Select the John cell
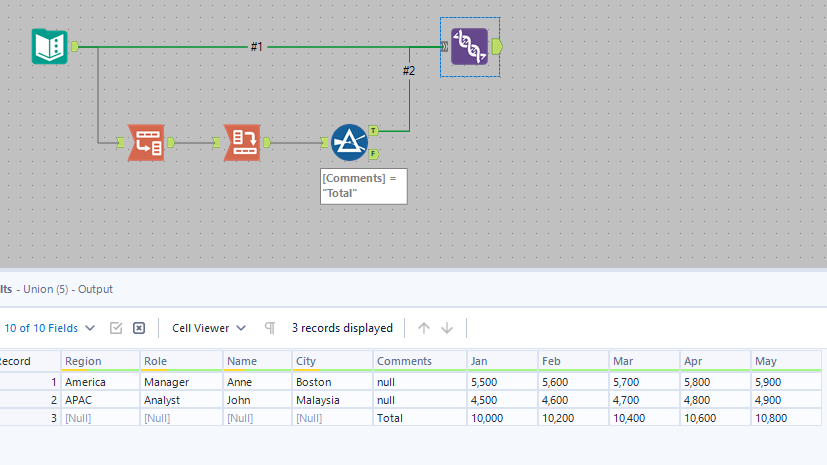The width and height of the screenshot is (827, 465). click(x=257, y=400)
